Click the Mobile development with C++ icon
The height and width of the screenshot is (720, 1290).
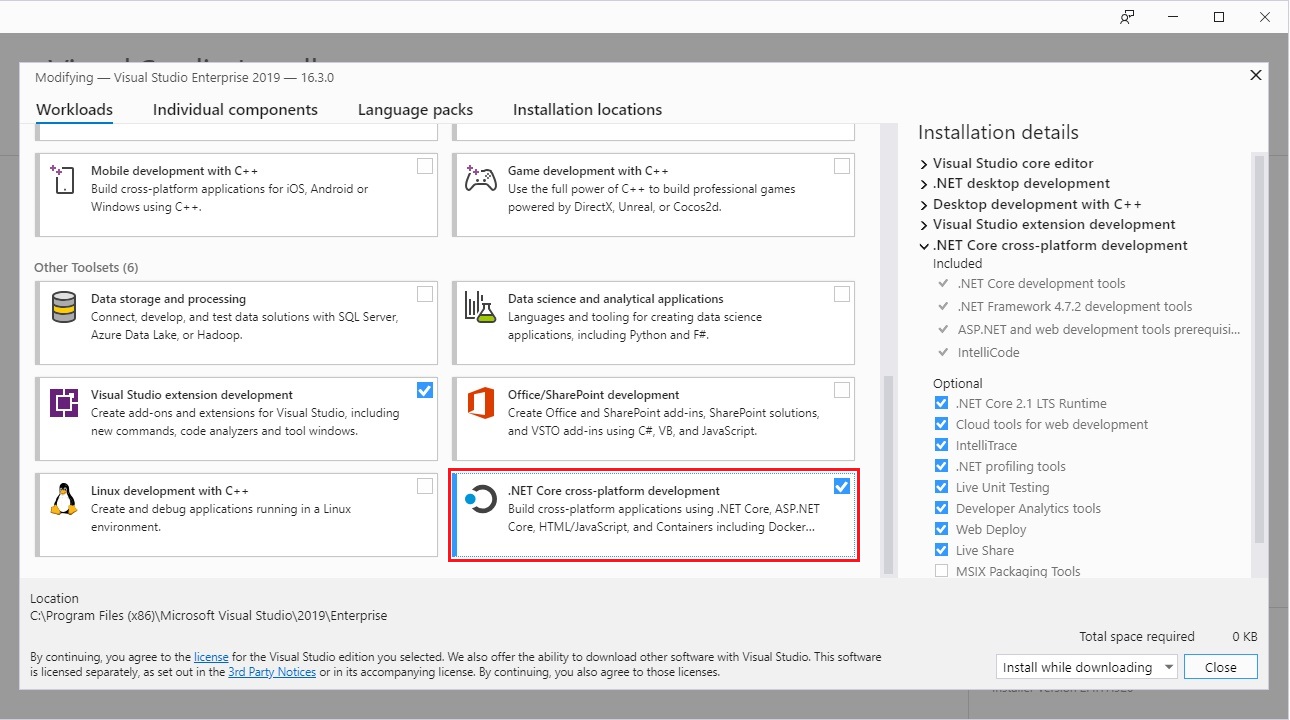click(x=62, y=180)
